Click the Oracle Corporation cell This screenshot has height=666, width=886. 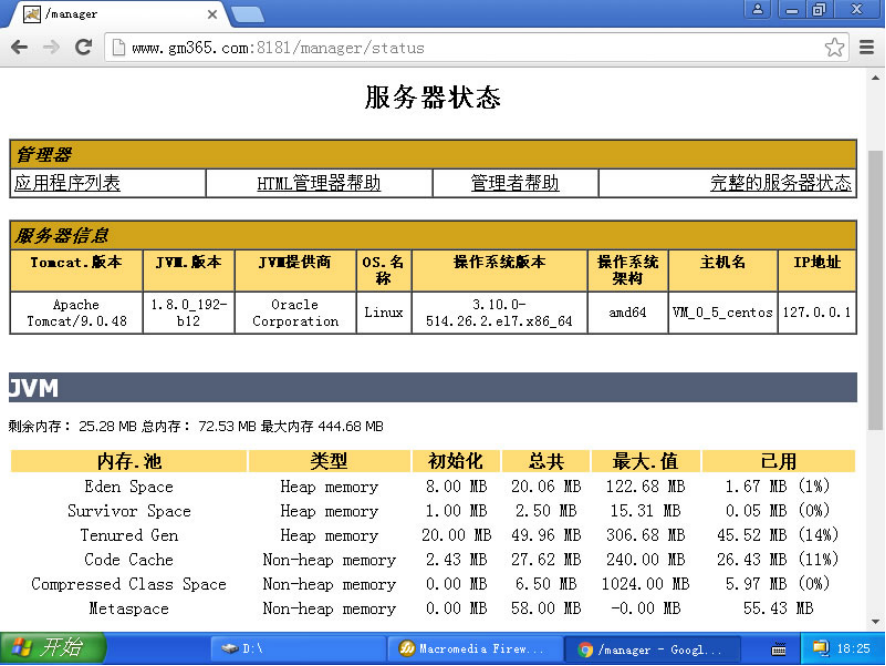(x=296, y=313)
